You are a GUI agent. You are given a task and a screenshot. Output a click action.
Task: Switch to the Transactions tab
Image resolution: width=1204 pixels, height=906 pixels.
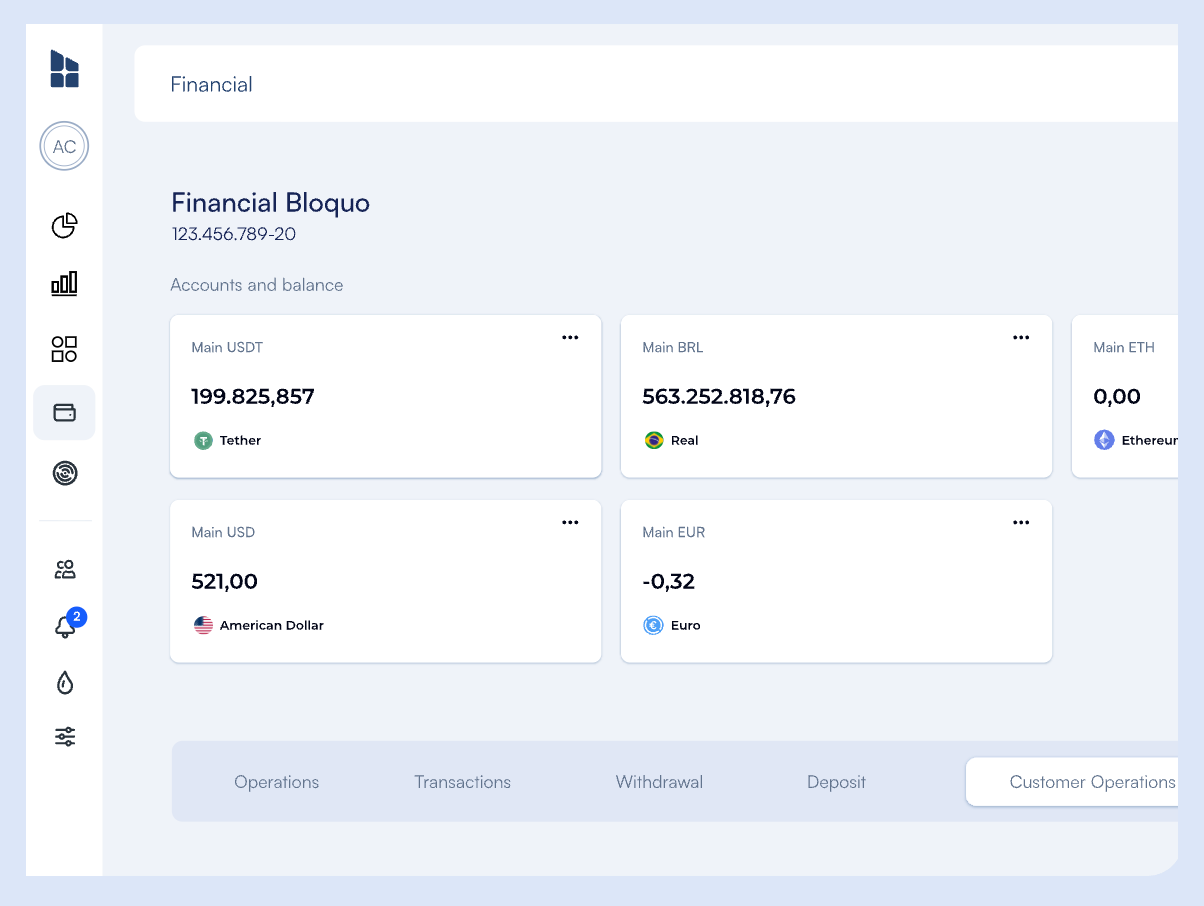click(x=462, y=782)
